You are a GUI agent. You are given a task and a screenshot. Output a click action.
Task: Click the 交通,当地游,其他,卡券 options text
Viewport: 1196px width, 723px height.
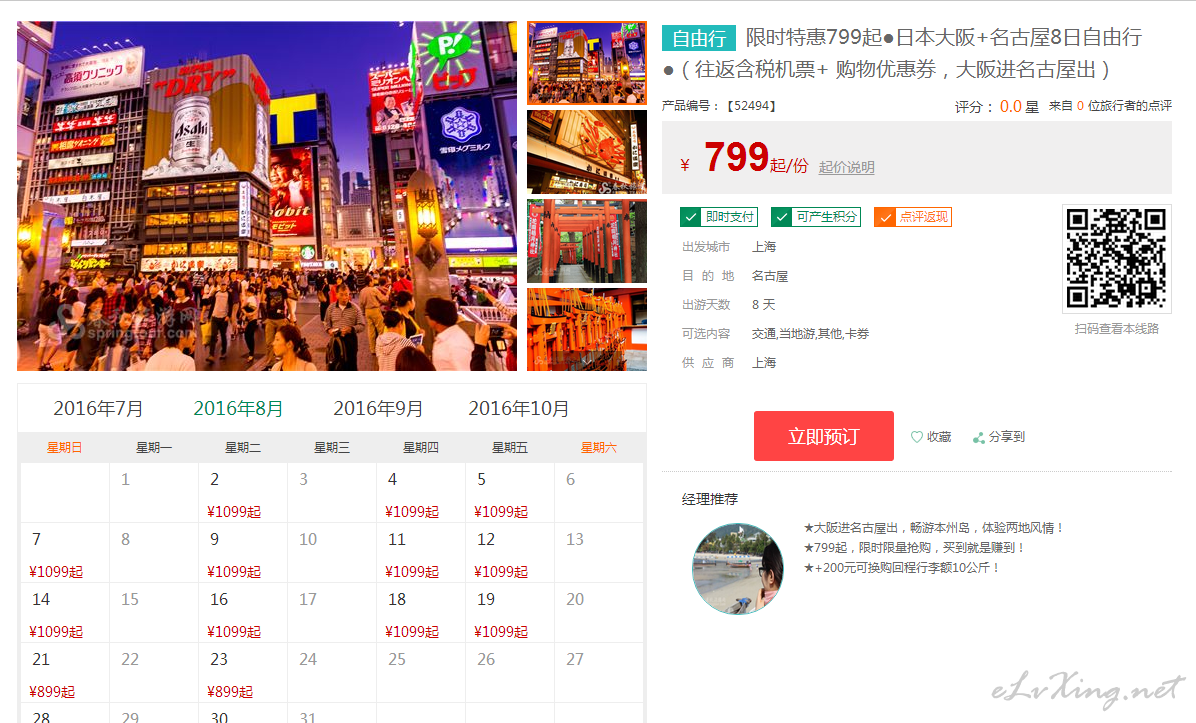coord(810,334)
